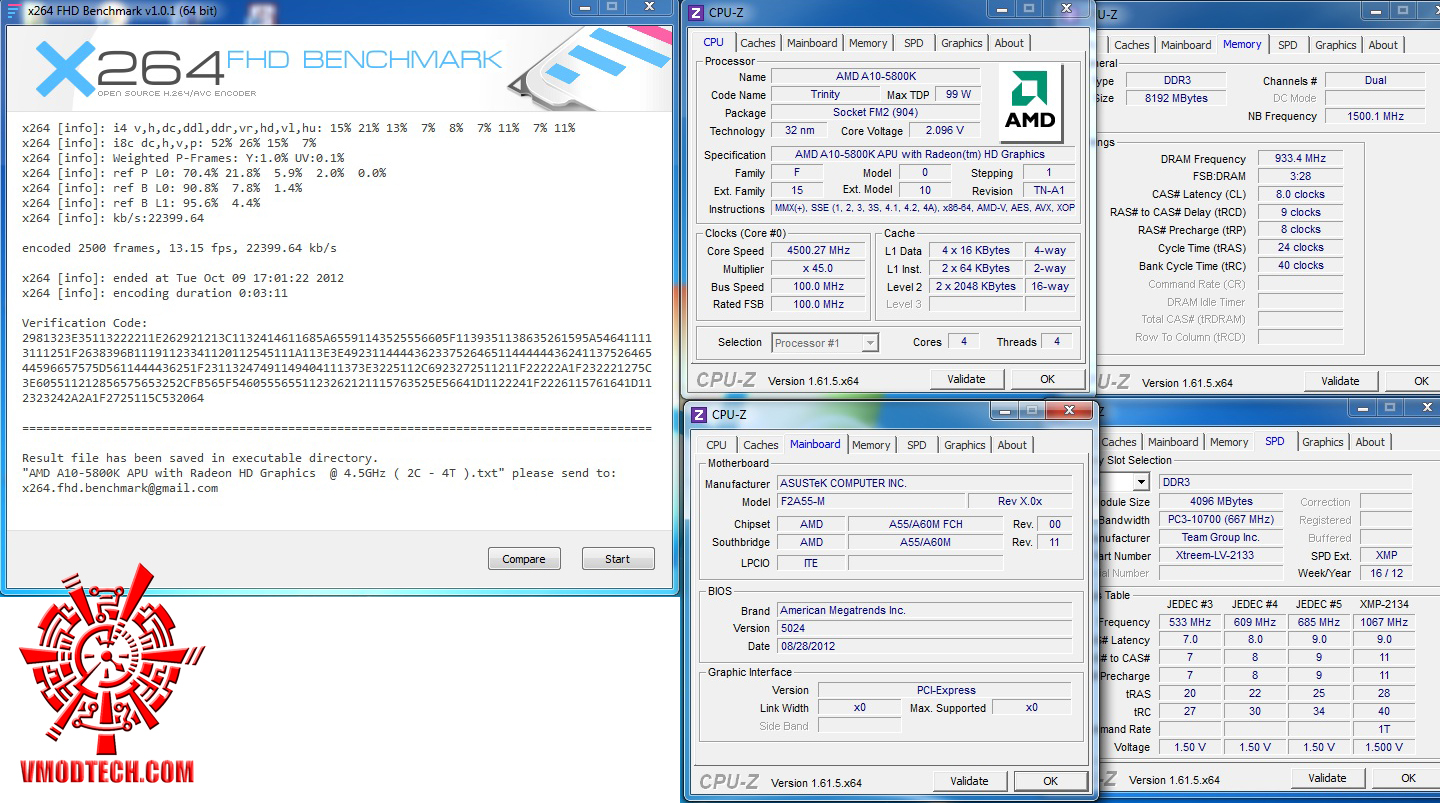Image resolution: width=1440 pixels, height=803 pixels.
Task: Click Validate in the Mainboard window
Action: (x=969, y=781)
